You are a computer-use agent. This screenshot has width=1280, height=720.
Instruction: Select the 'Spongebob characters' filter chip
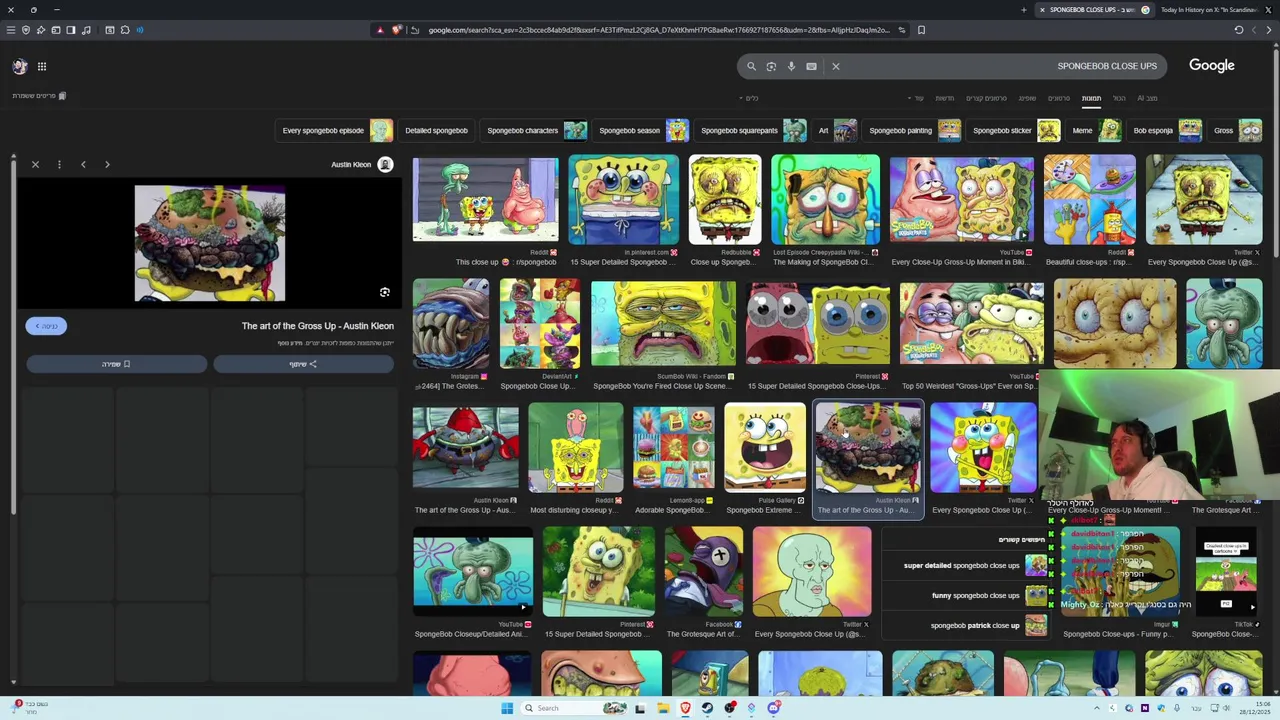(535, 130)
